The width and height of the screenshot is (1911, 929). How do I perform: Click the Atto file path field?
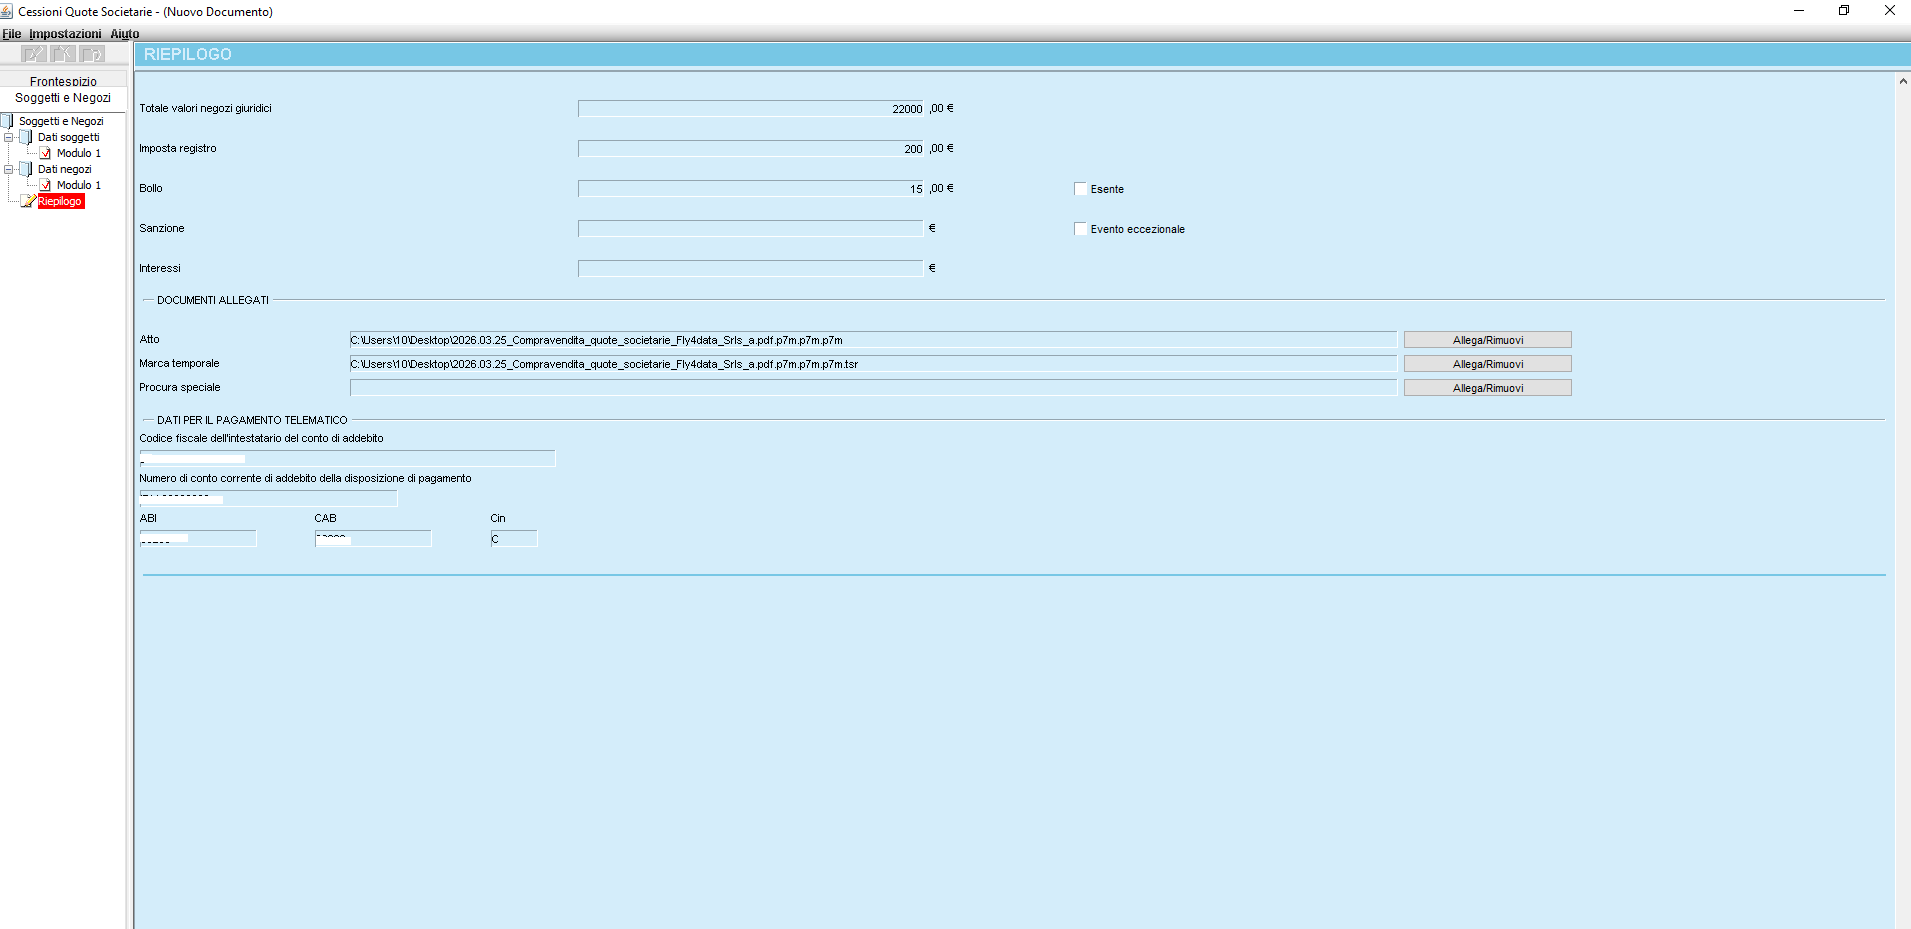point(873,340)
